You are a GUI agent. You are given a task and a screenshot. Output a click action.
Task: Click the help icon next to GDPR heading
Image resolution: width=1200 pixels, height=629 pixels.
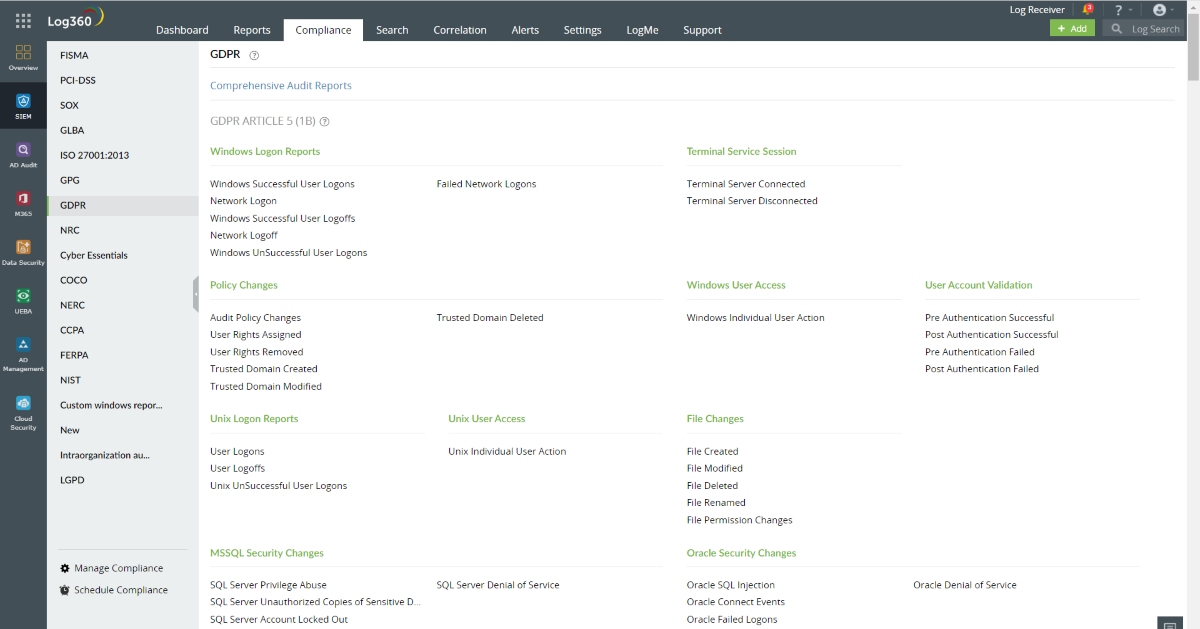click(x=254, y=55)
